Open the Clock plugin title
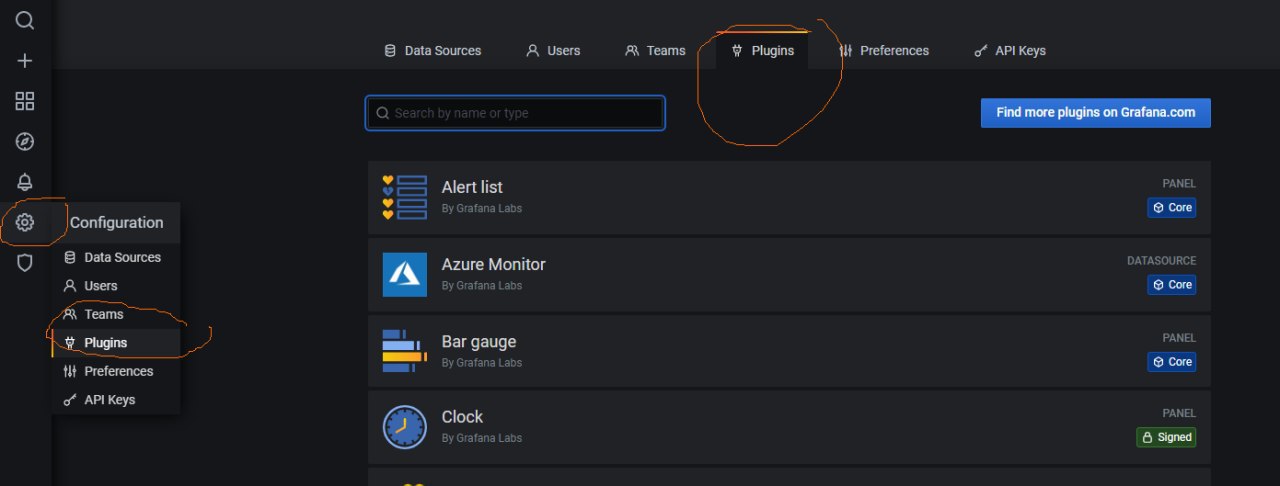Screen dimensions: 1280x486 (462, 417)
